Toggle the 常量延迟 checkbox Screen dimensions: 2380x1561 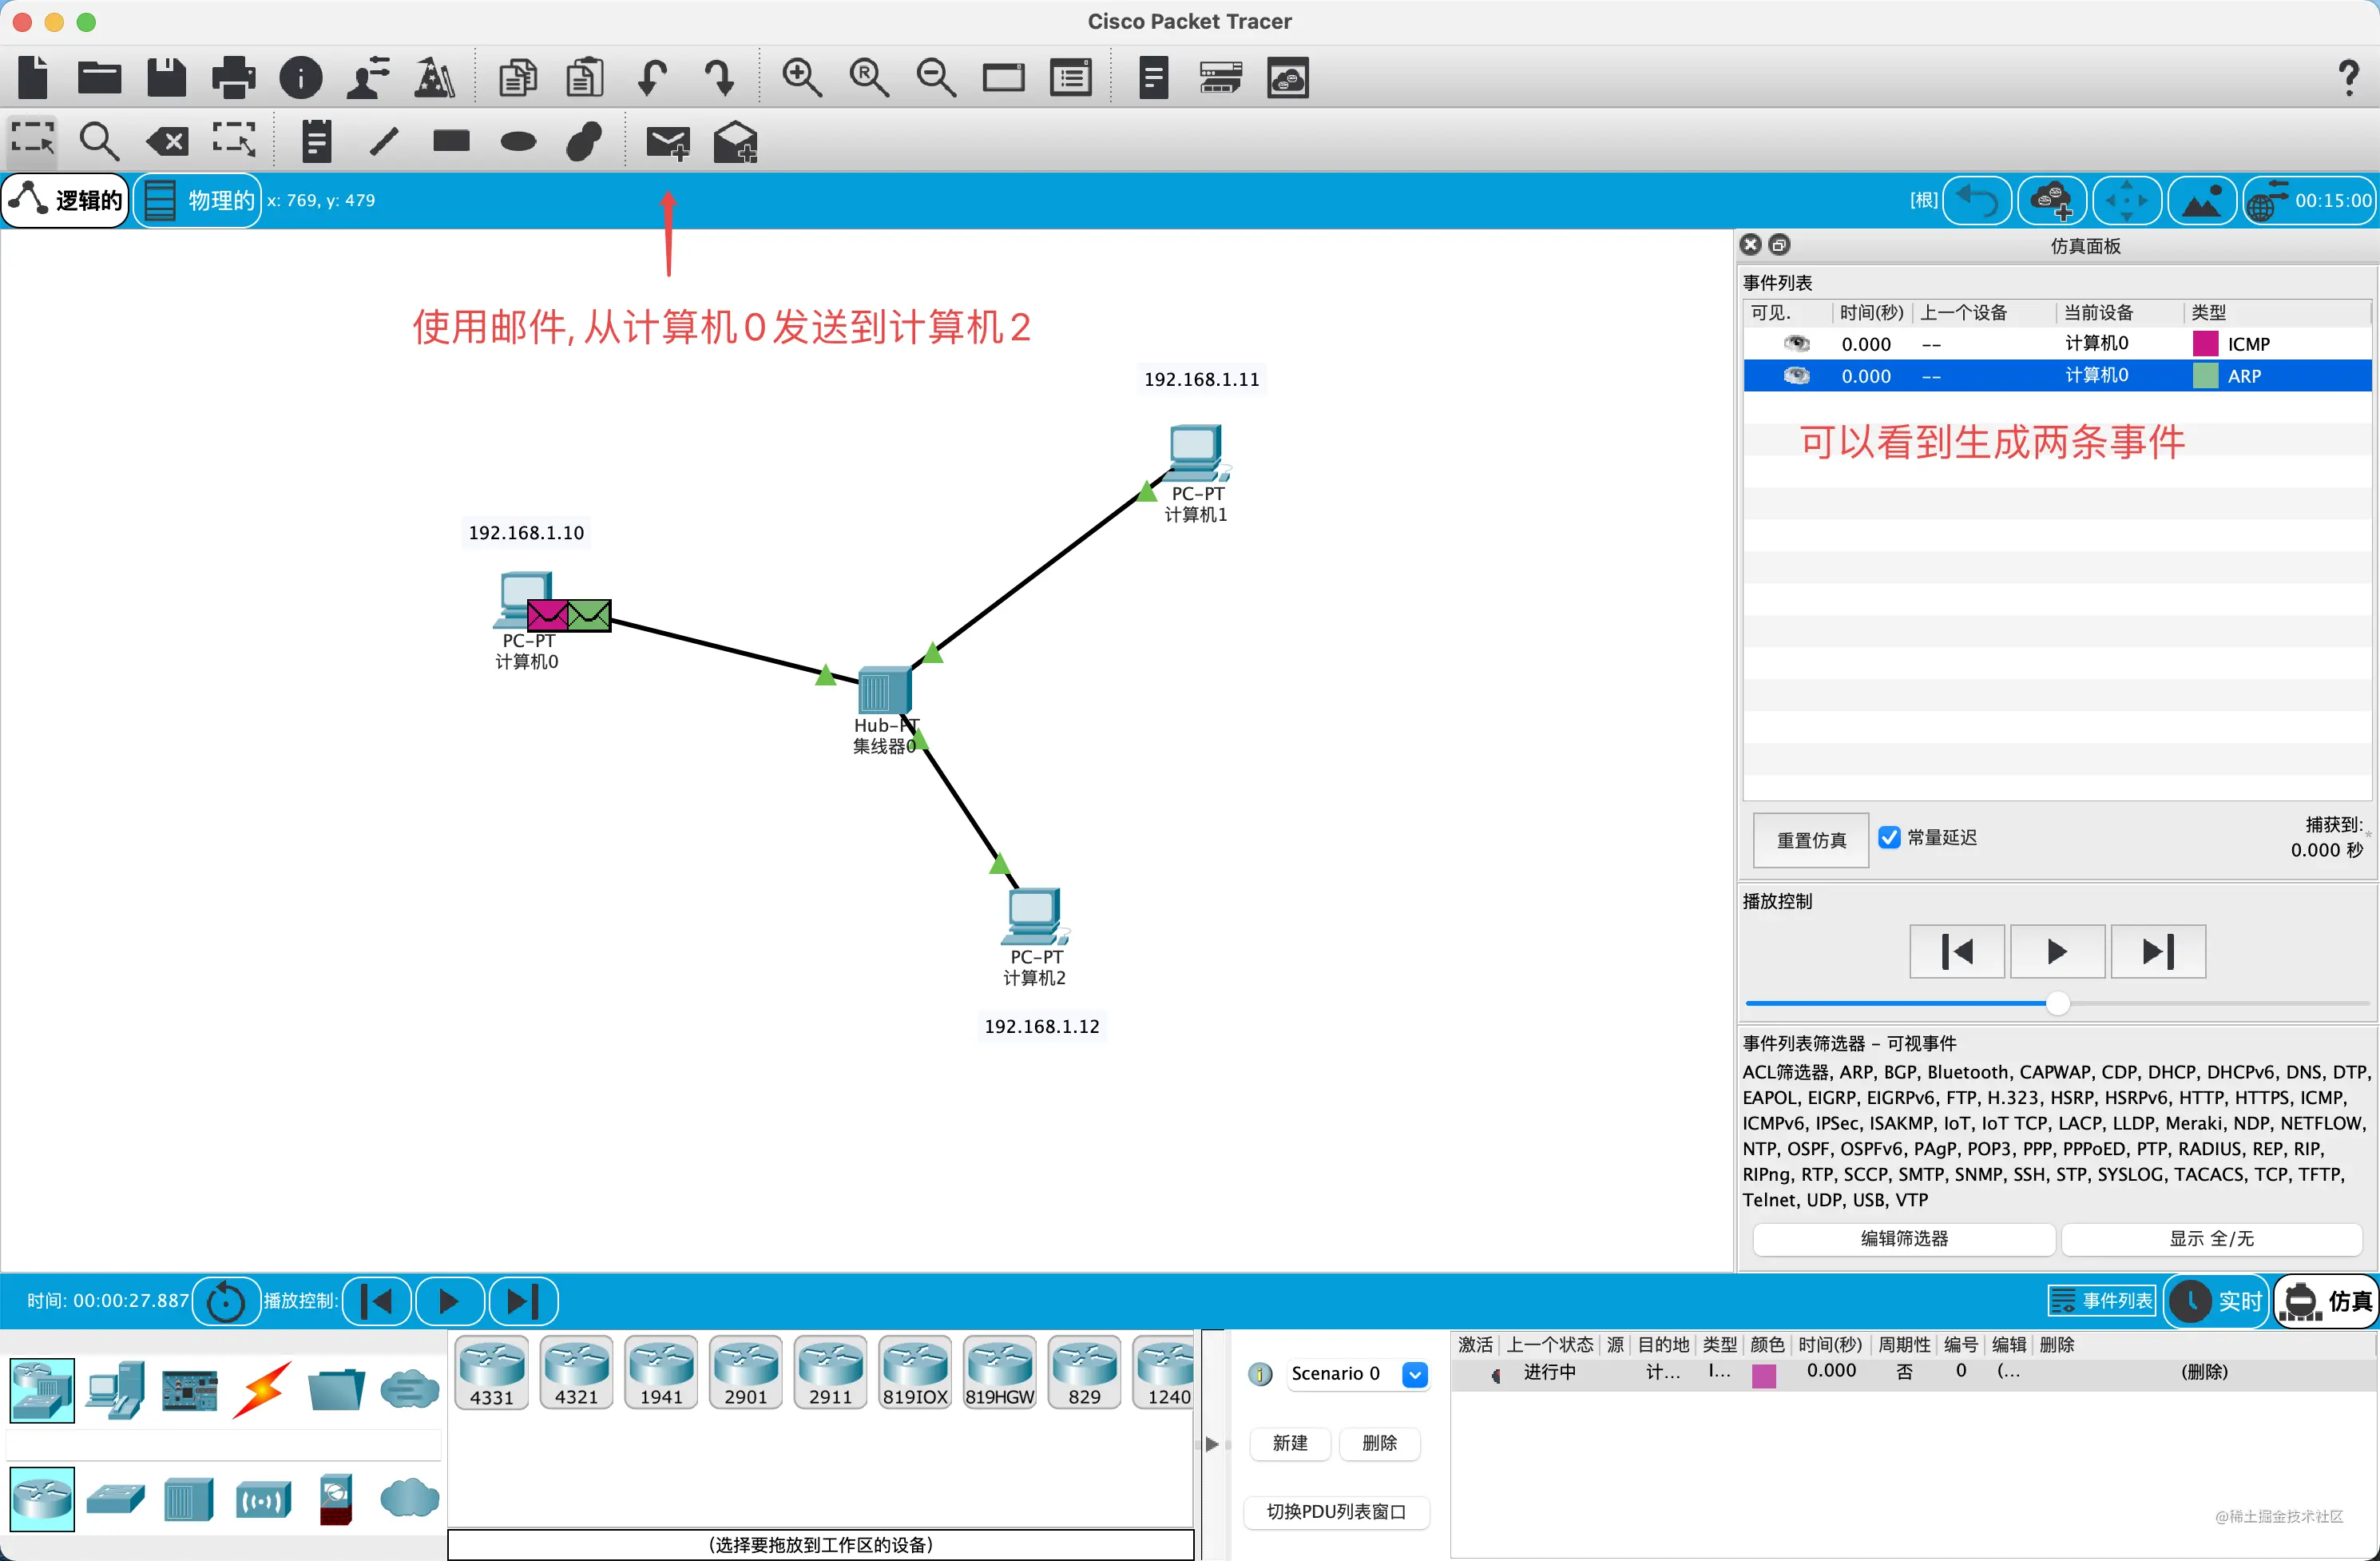[1889, 838]
